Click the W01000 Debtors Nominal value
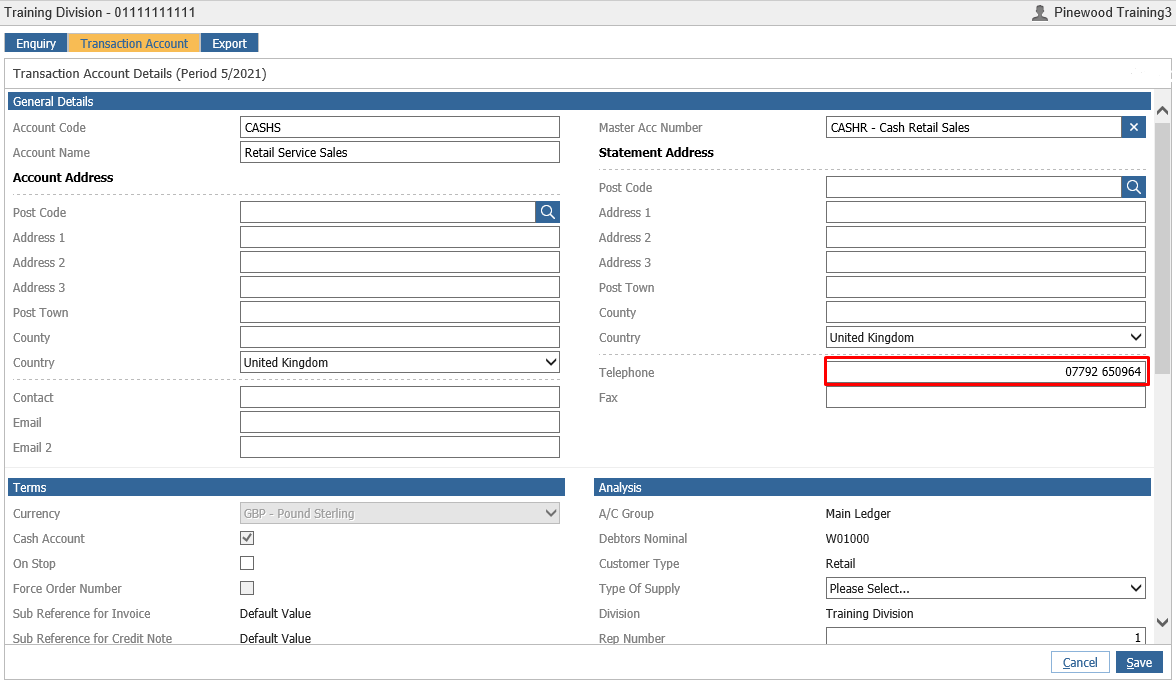The width and height of the screenshot is (1176, 682). point(848,539)
